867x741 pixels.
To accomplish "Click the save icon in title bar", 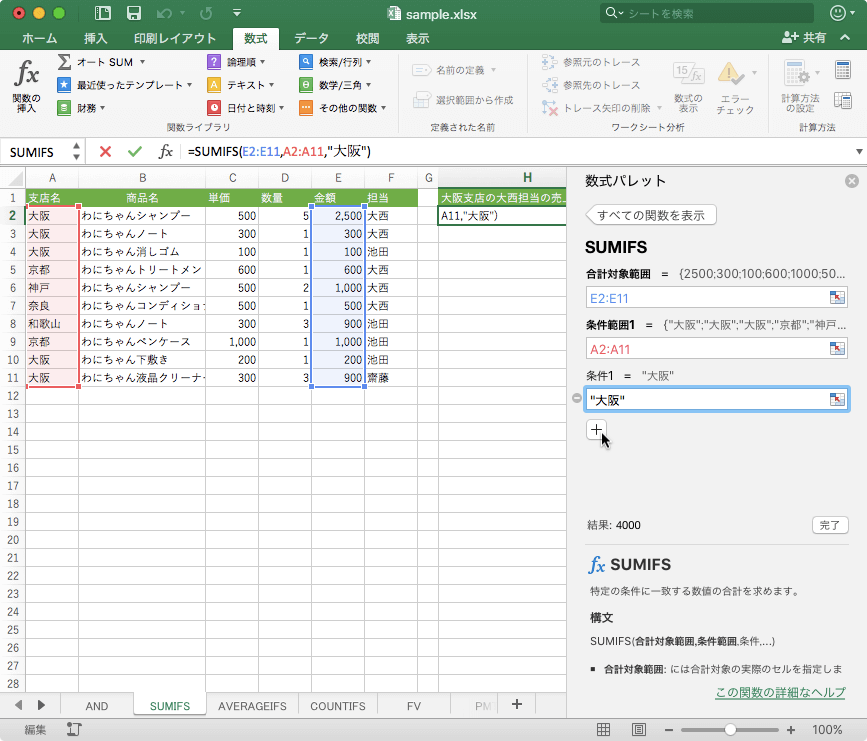I will (x=133, y=14).
